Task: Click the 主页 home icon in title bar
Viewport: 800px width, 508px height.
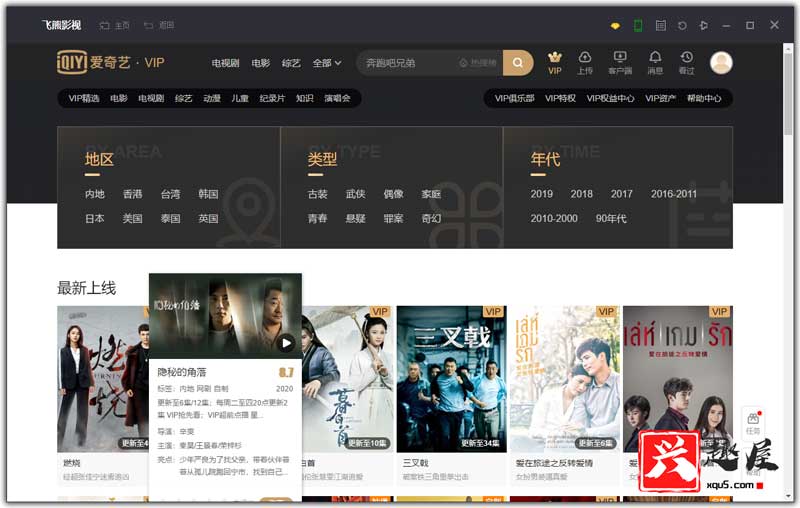Action: pos(105,26)
